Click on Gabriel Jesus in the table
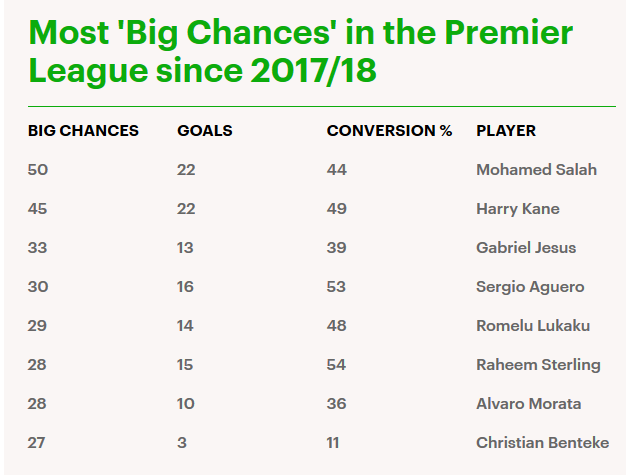This screenshot has height=475, width=626. pyautogui.click(x=526, y=248)
